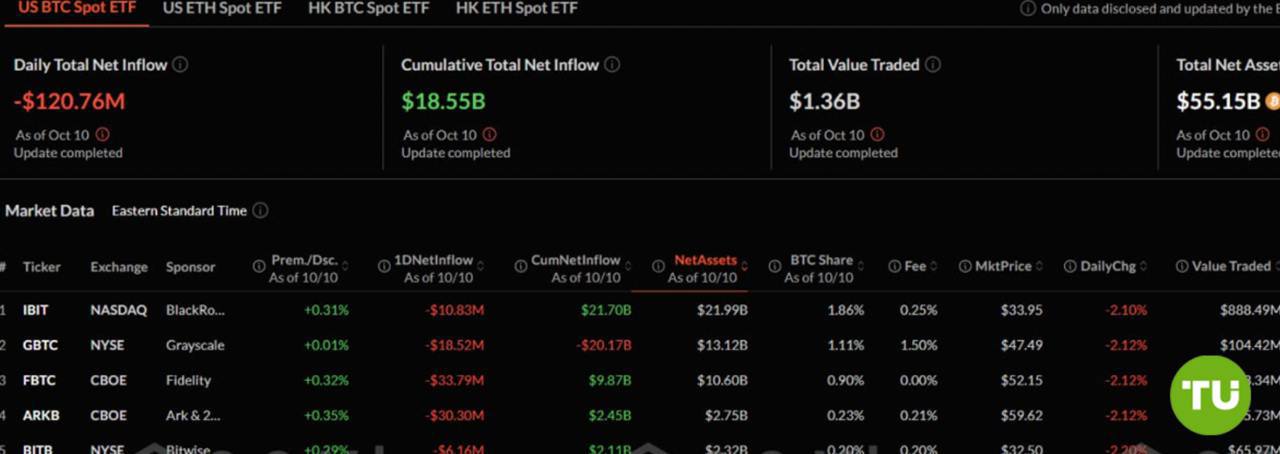Screen dimensions: 1280x454
Task: Click red alert icon beside As of Oct 10 under Daily Inflow
Action: pyautogui.click(x=102, y=134)
